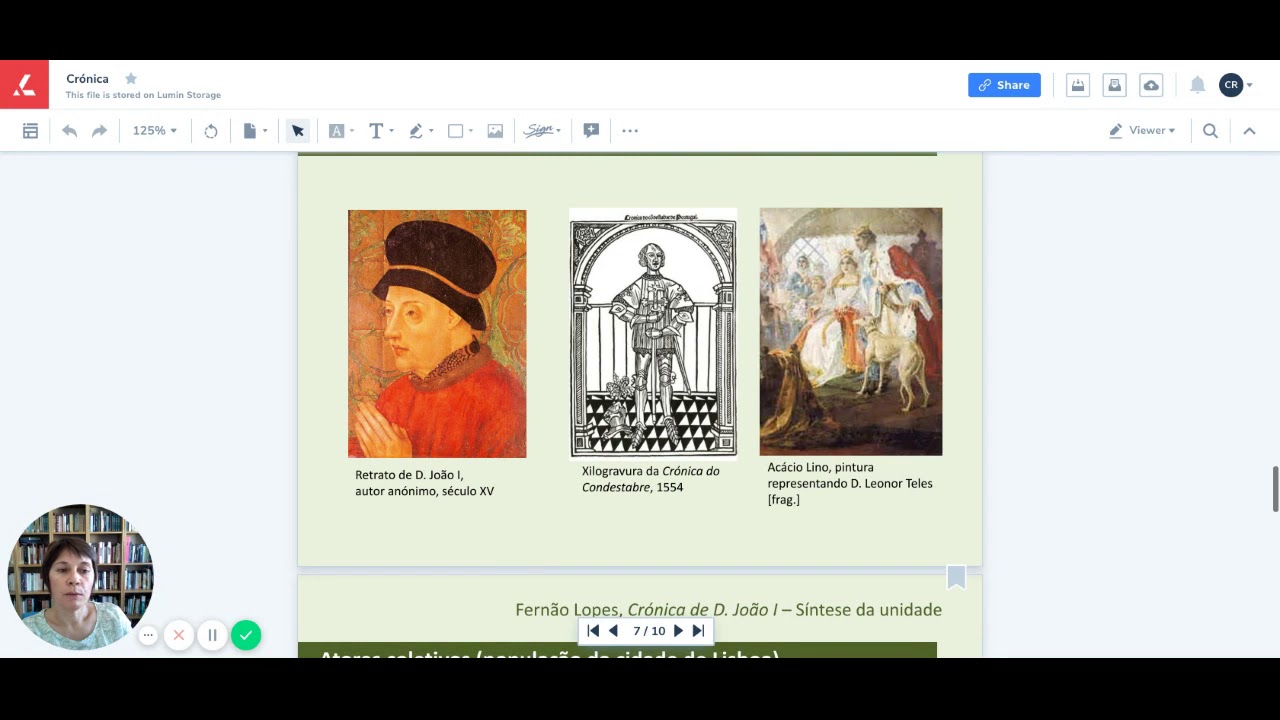This screenshot has width=1280, height=720.
Task: Pause the screen recording
Action: pos(212,635)
